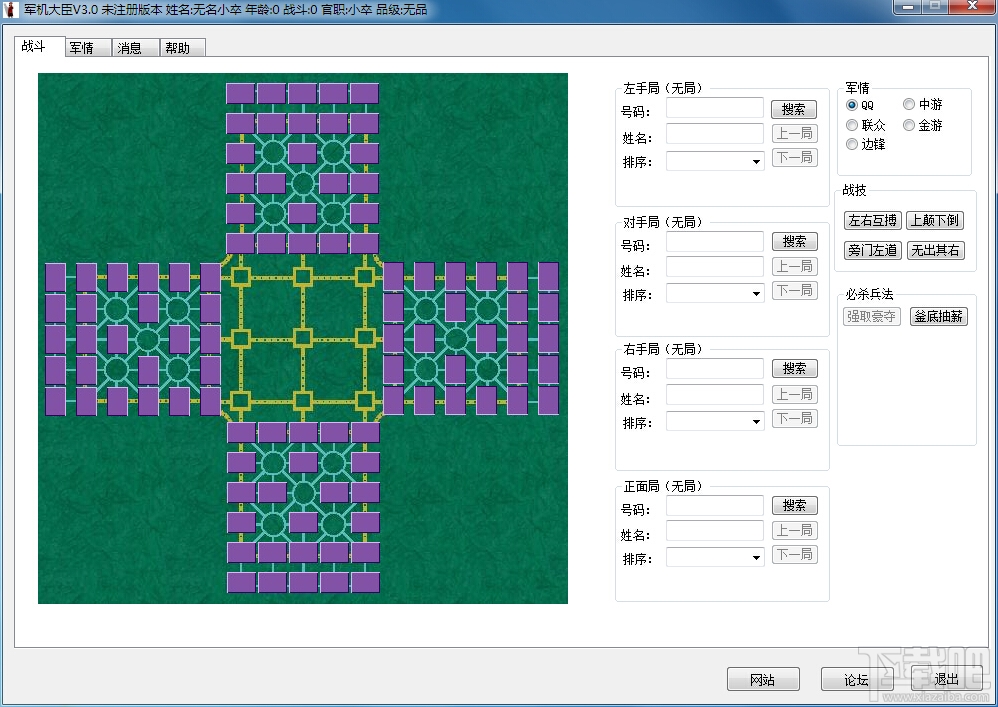Click the top-left purple piece of the top army
Viewport: 998px width, 707px height.
241,94
